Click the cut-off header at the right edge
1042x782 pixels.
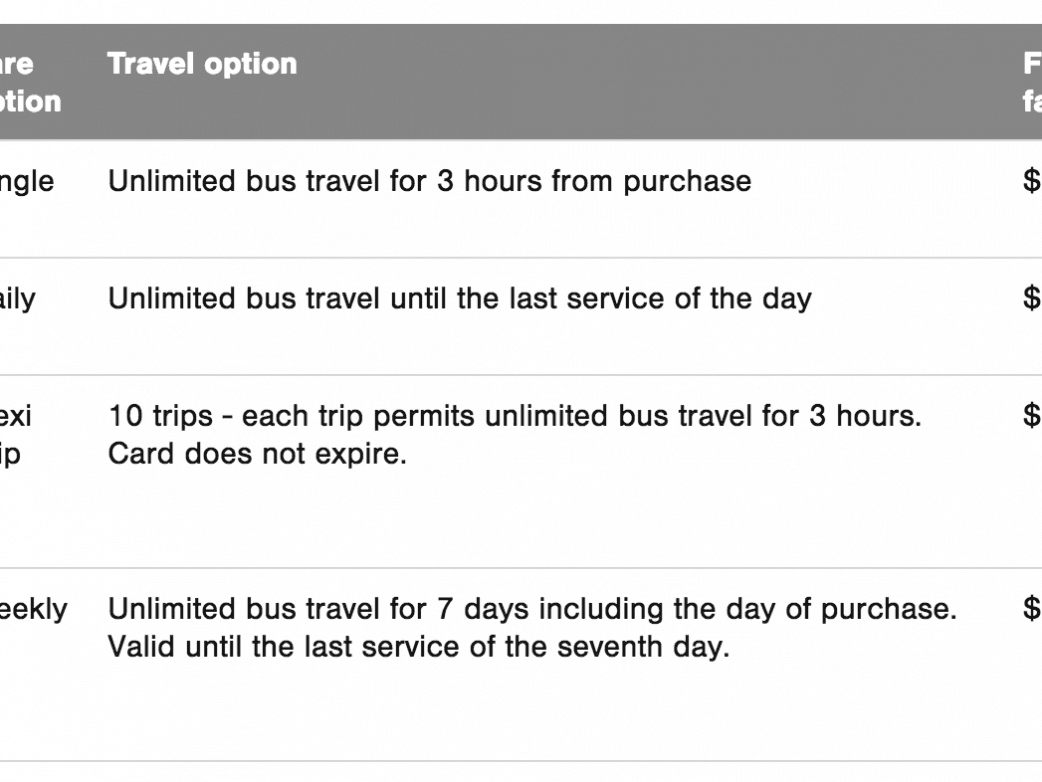click(x=1032, y=82)
